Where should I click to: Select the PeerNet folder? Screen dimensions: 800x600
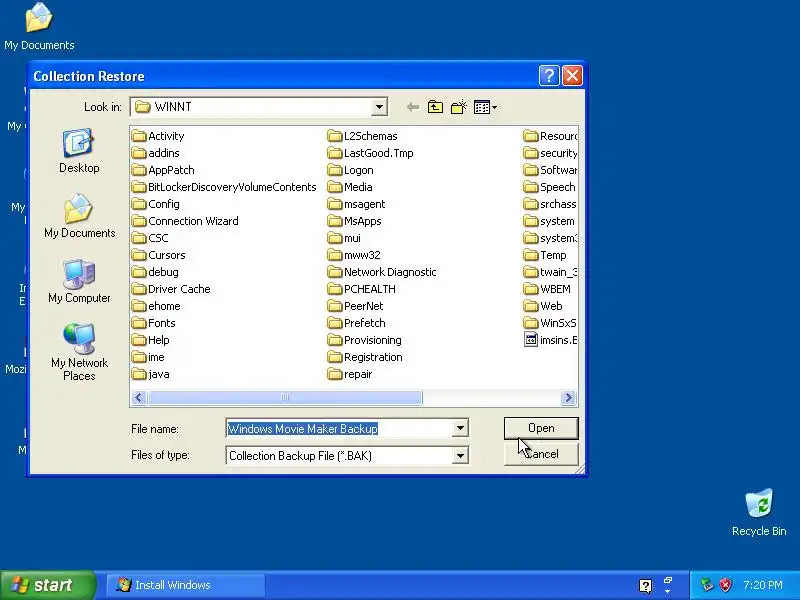(x=356, y=306)
